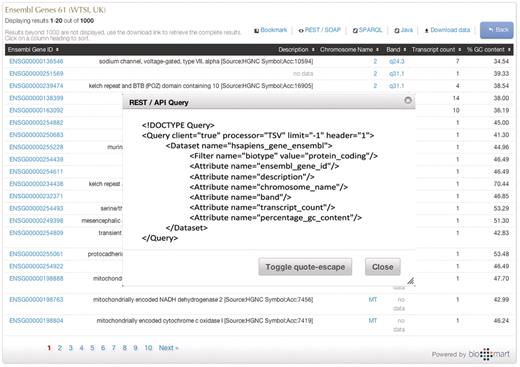The width and height of the screenshot is (520, 367).
Task: Open gene ENSG00000138399
Action: tap(36, 98)
